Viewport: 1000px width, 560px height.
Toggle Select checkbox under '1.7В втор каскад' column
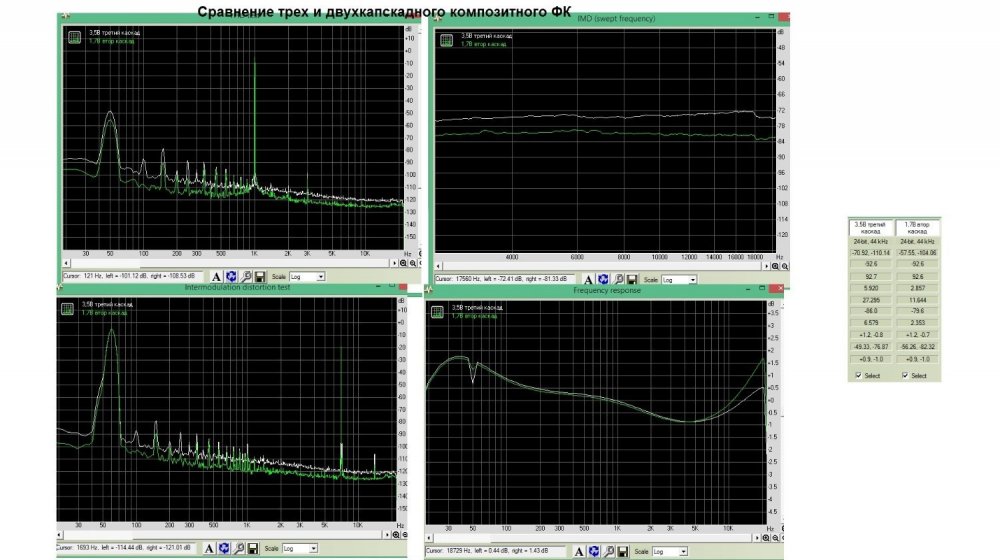[905, 375]
